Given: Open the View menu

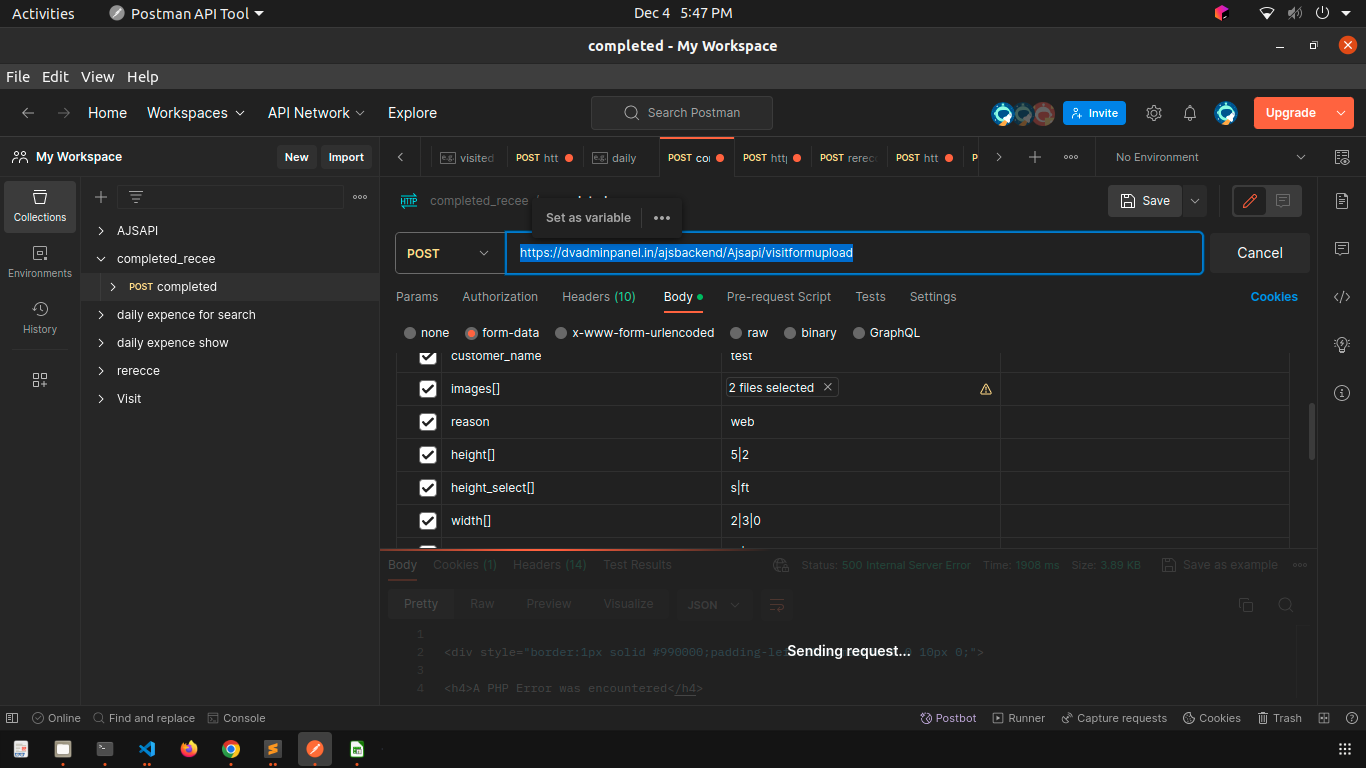Looking at the screenshot, I should 98,77.
